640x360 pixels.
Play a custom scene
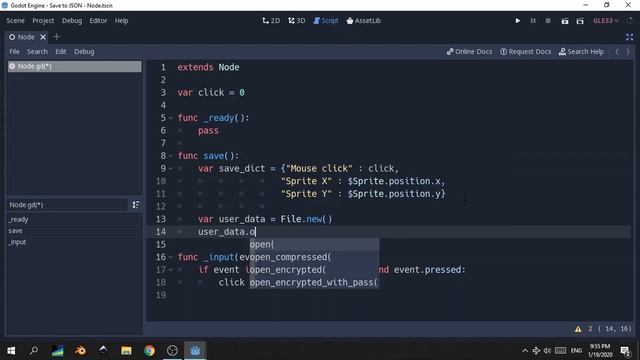coord(580,21)
